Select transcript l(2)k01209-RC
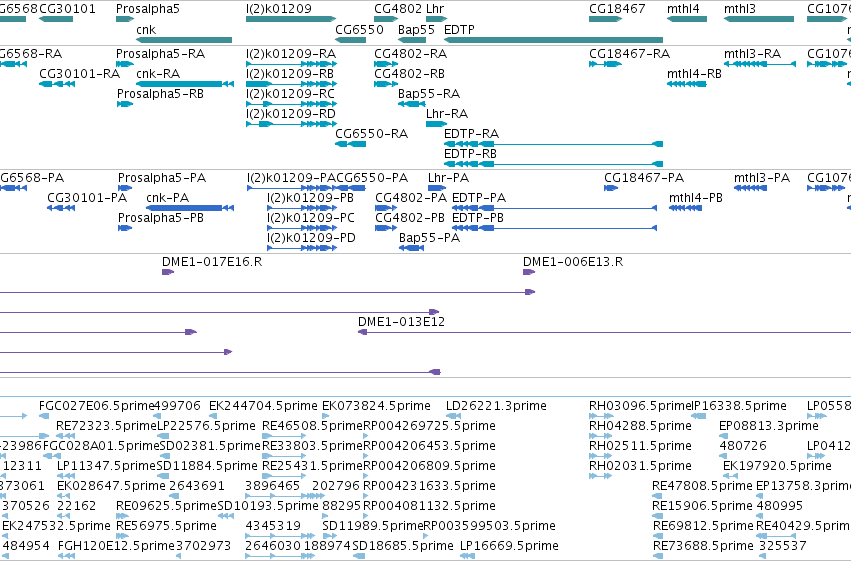Viewport: 851px width, 561px height. [x=290, y=94]
